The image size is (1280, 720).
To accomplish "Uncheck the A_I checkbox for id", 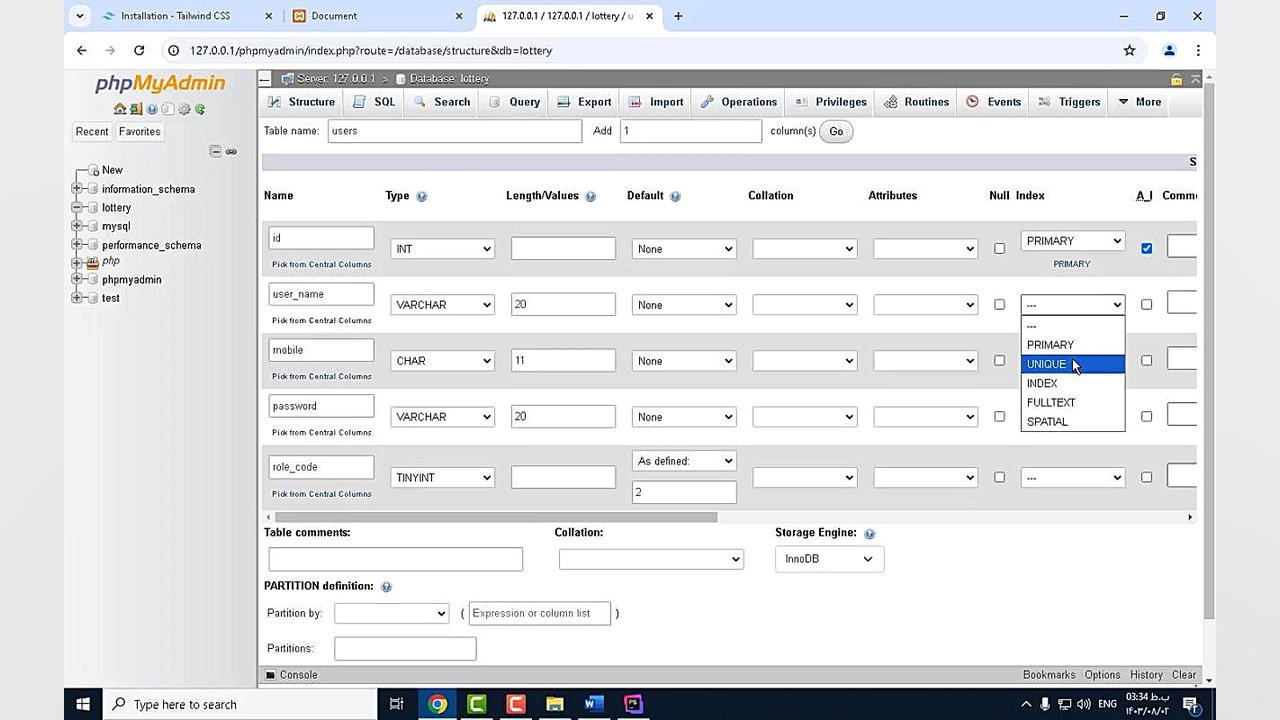I will click(x=1147, y=249).
